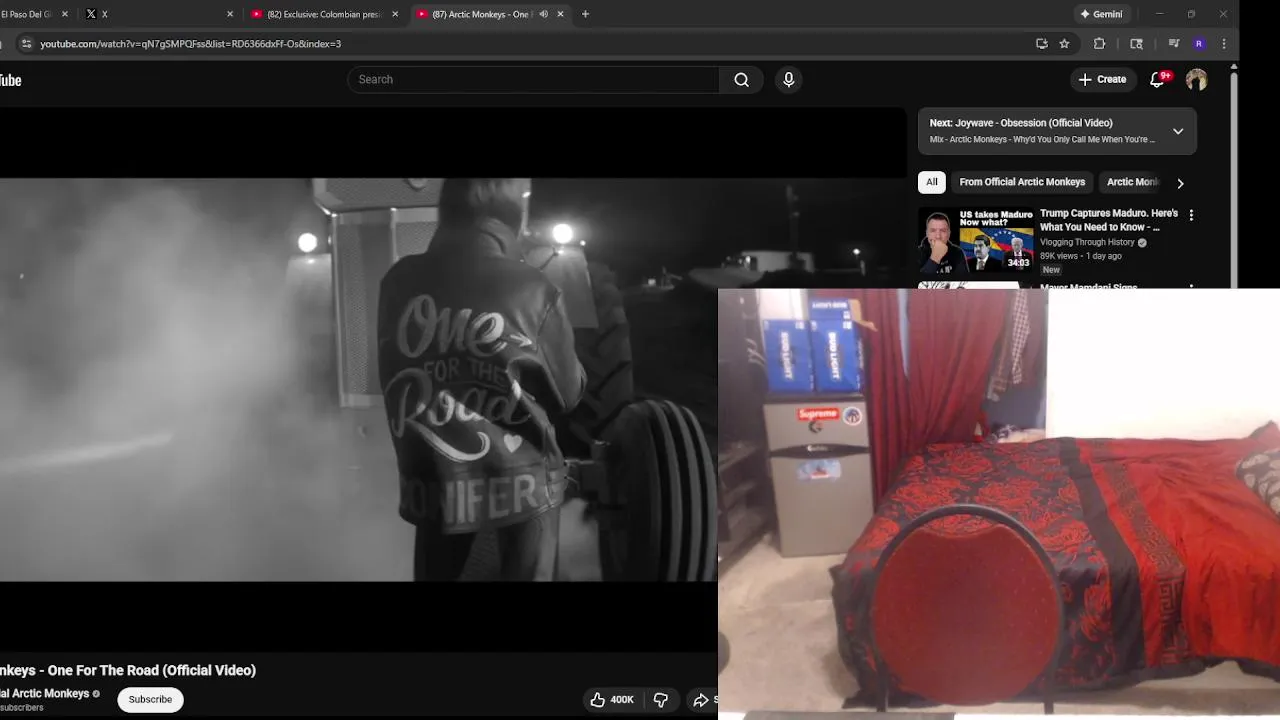Dislike this video

click(660, 700)
